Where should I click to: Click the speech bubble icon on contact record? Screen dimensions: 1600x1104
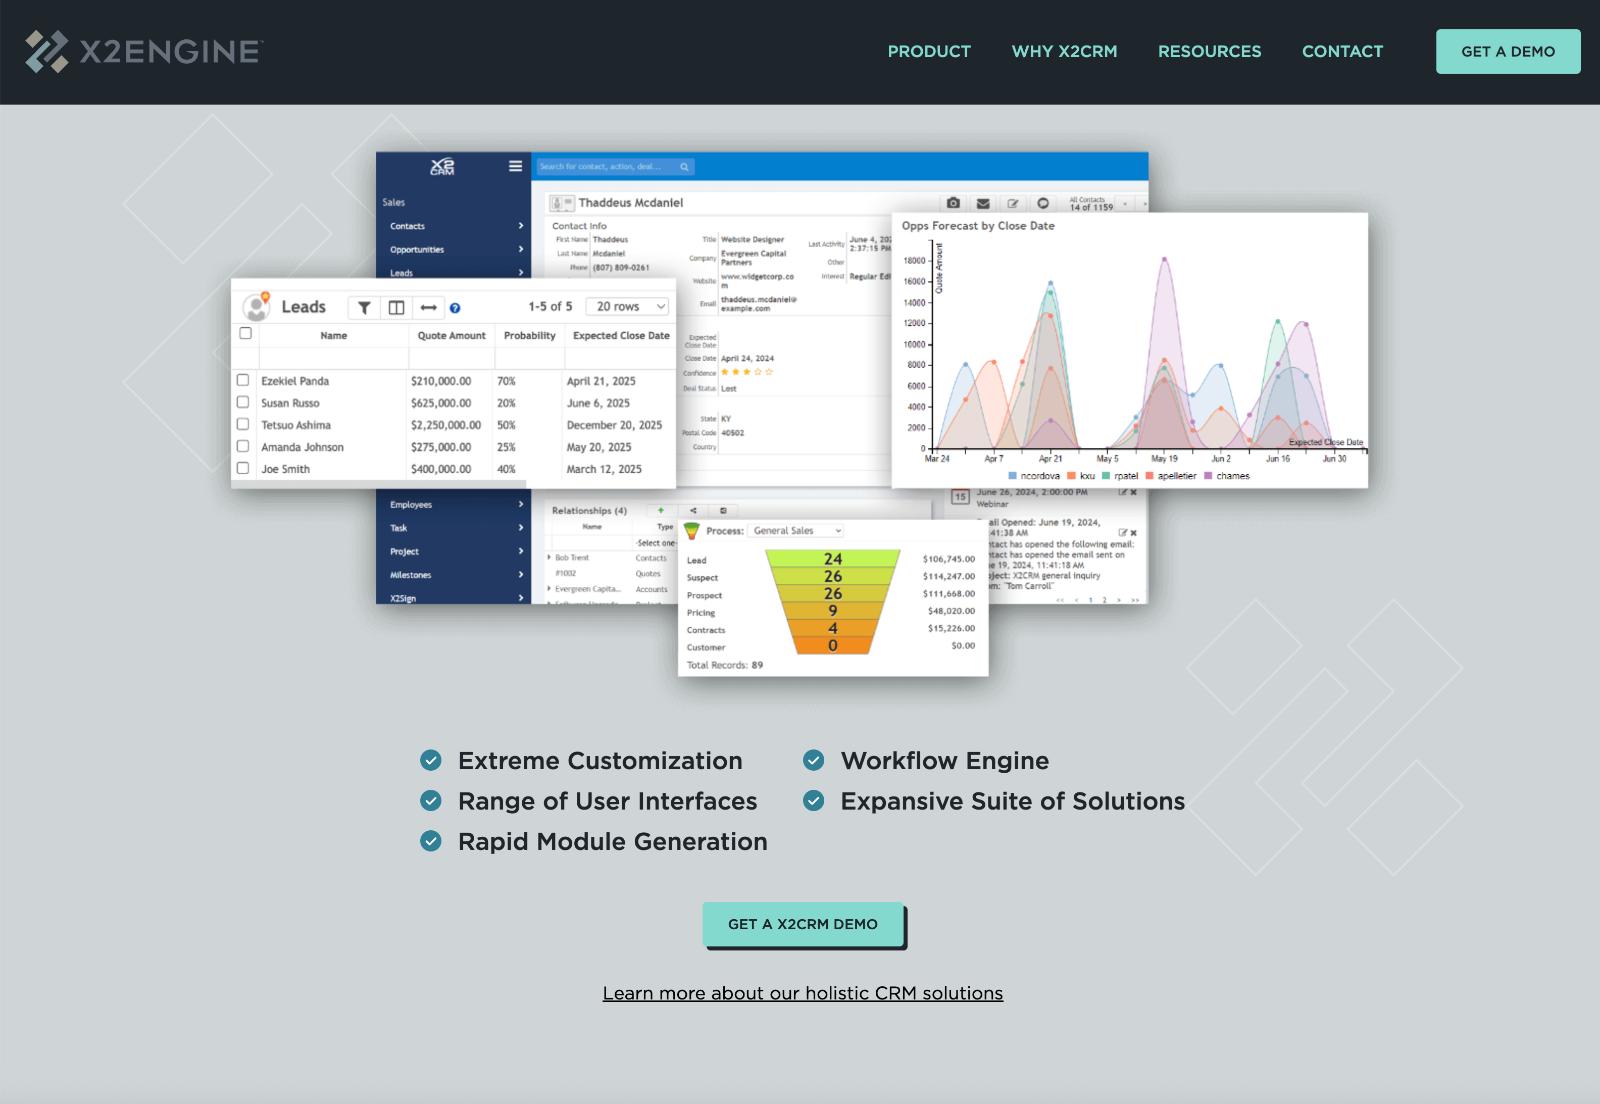(x=1043, y=203)
